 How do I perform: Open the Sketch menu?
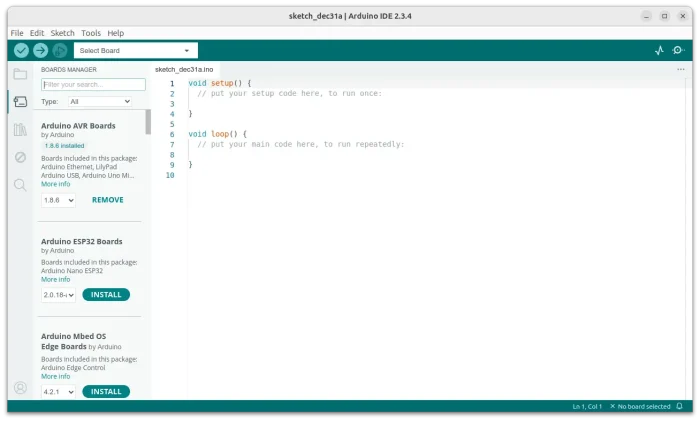pyautogui.click(x=62, y=33)
